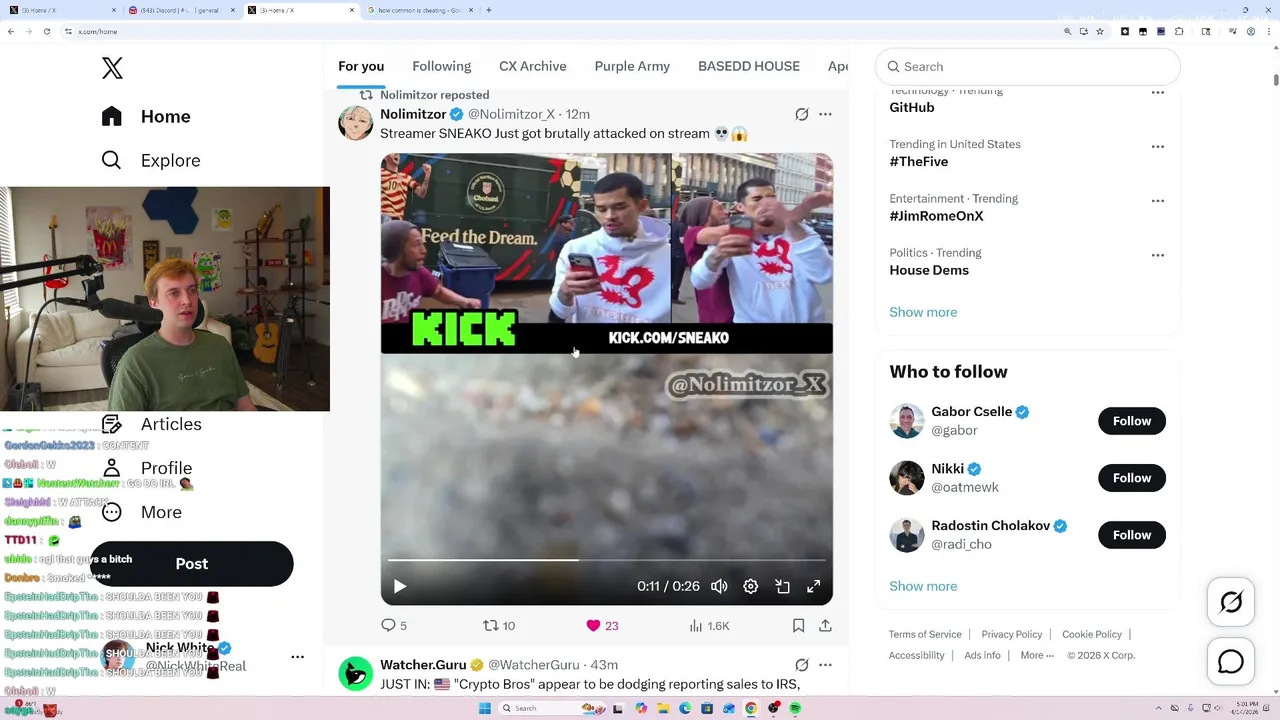Image resolution: width=1280 pixels, height=720 pixels.
Task: Open Spotify from the taskbar
Action: 795,708
